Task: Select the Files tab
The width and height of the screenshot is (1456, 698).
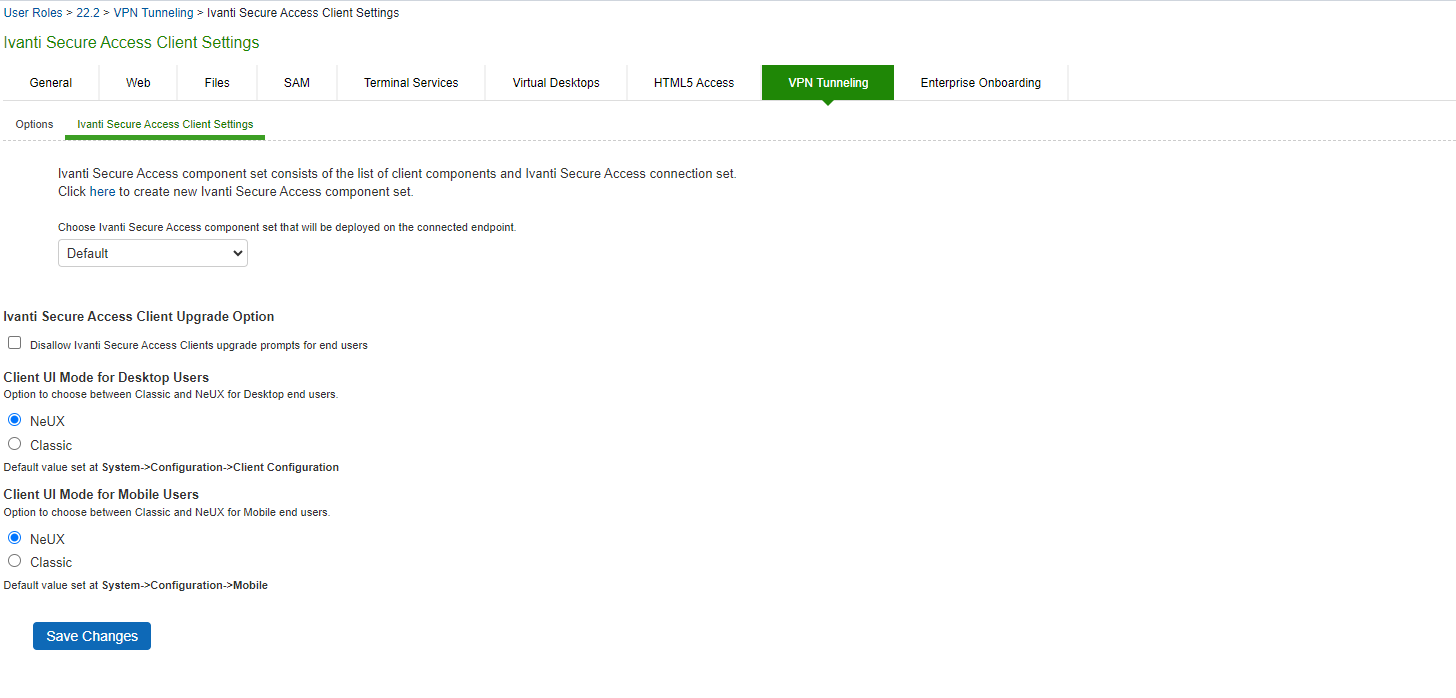Action: [217, 83]
